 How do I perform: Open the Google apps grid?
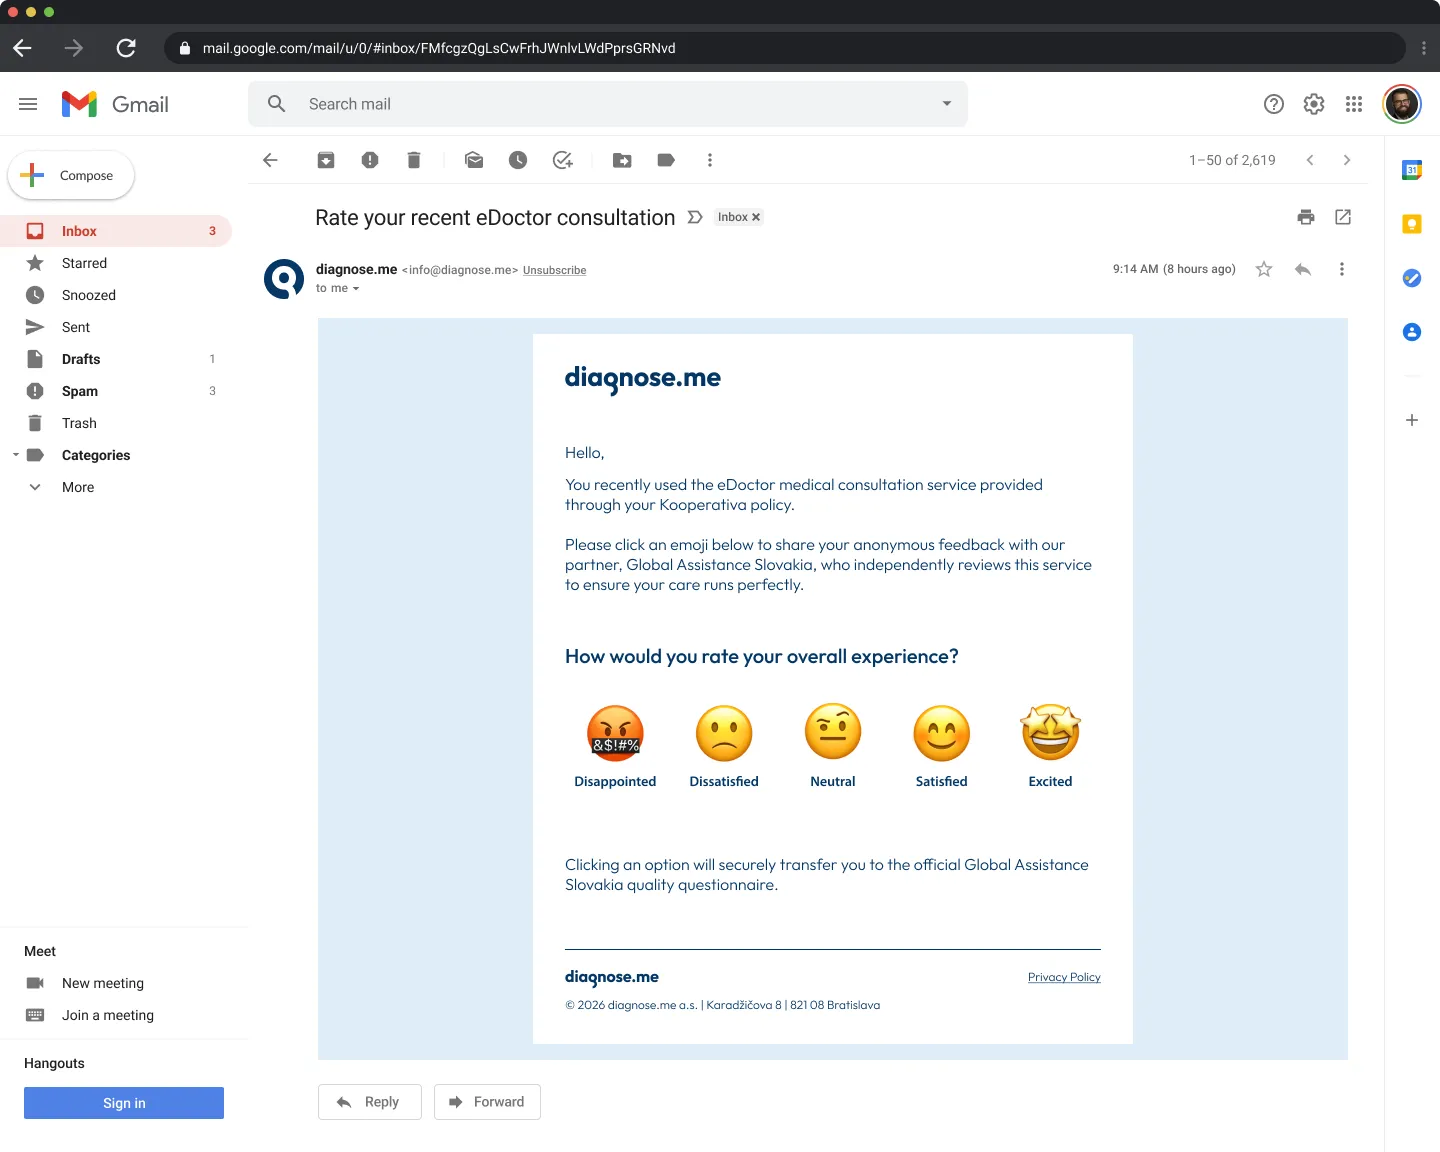coord(1354,104)
